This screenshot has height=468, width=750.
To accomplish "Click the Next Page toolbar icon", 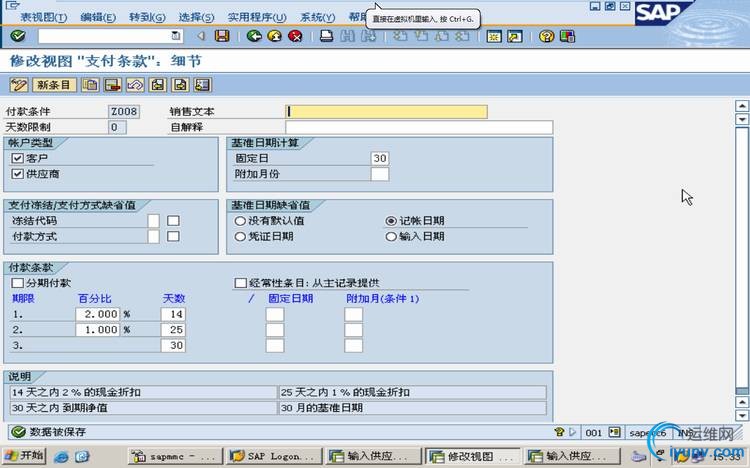I will point(442,36).
